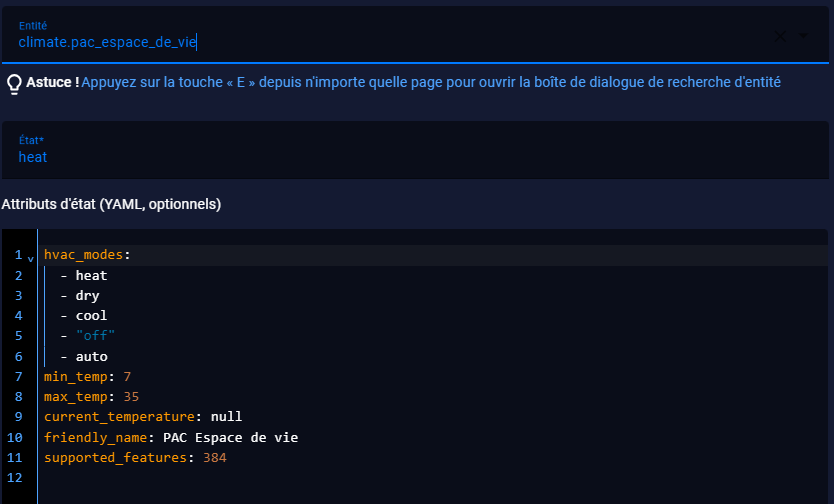Open the entity search dialog tip link
The width and height of the screenshot is (834, 504).
pyautogui.click(x=431, y=82)
